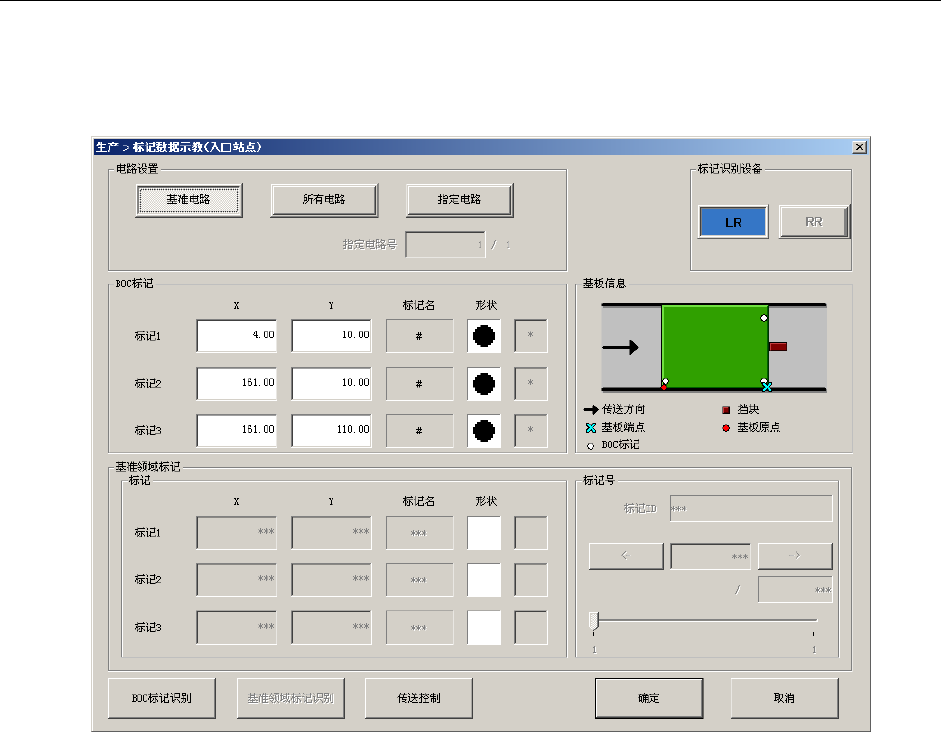Select 基准电路 circuit setting
This screenshot has width=941, height=732.
pos(188,200)
